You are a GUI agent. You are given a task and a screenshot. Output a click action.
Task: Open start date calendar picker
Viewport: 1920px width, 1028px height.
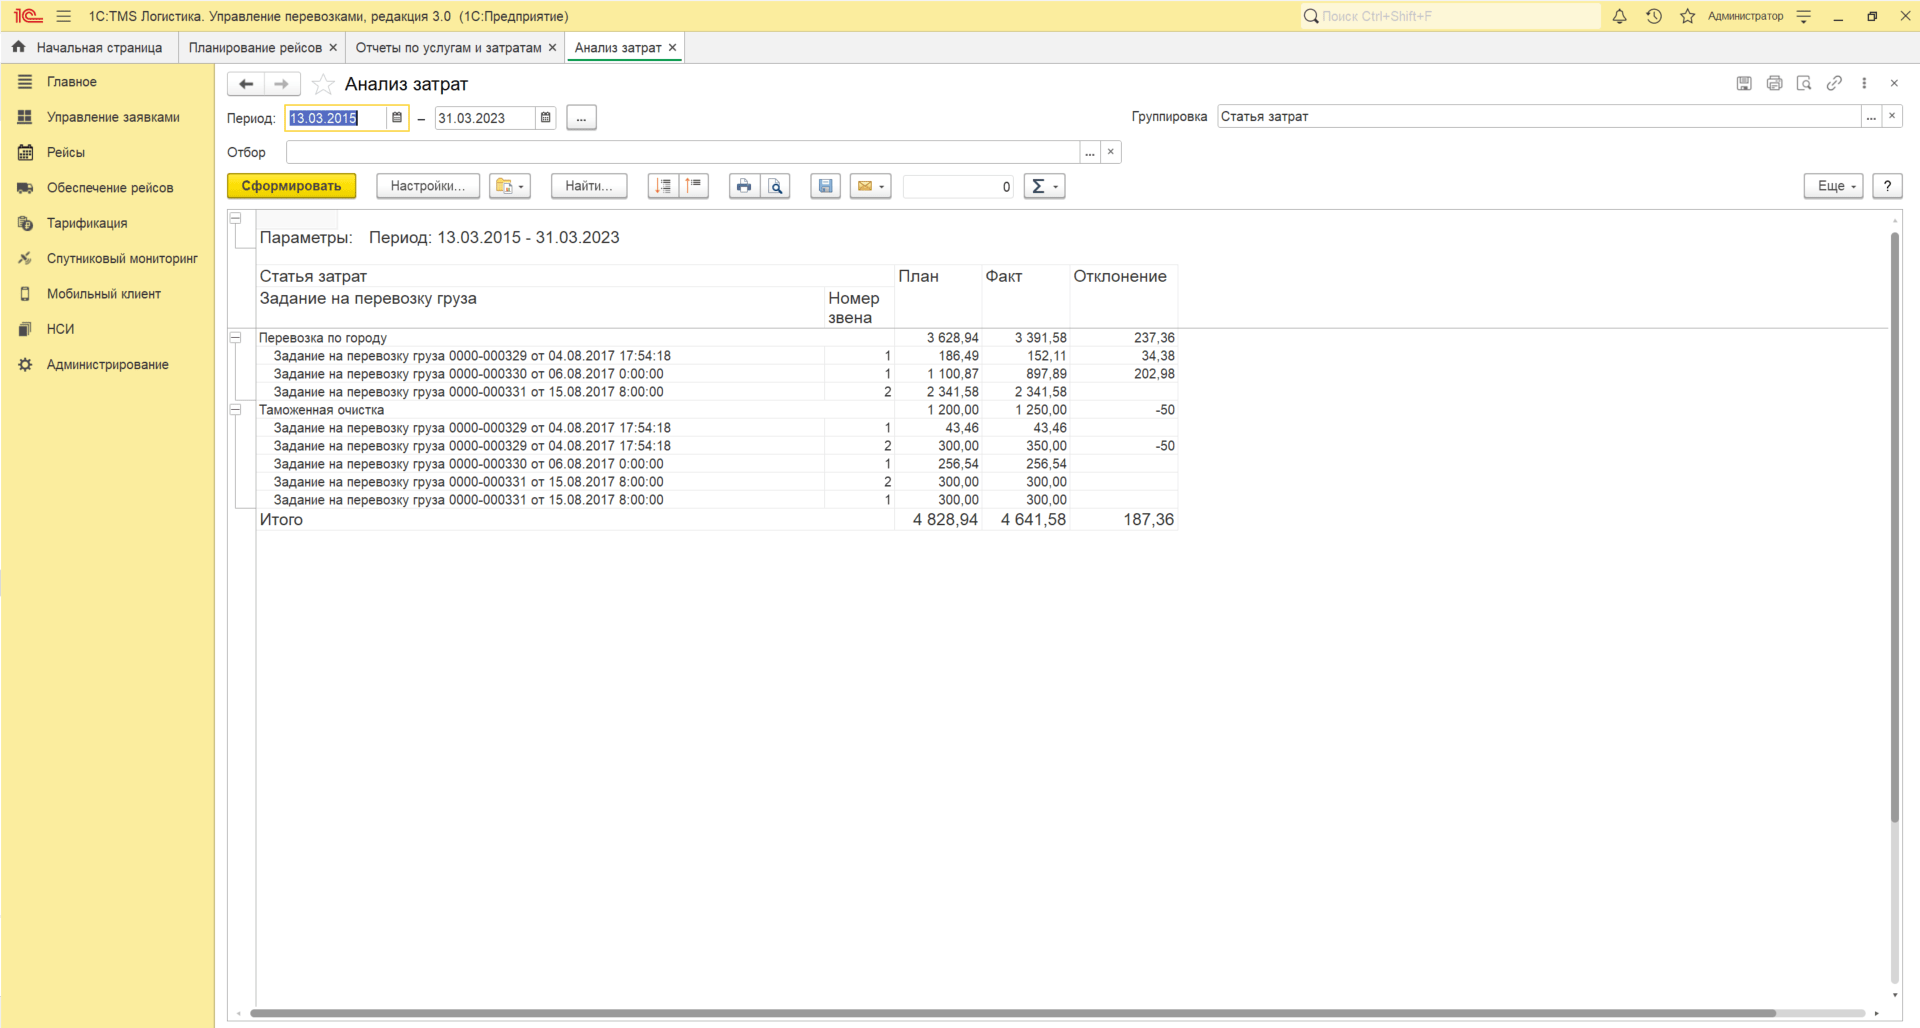(397, 118)
